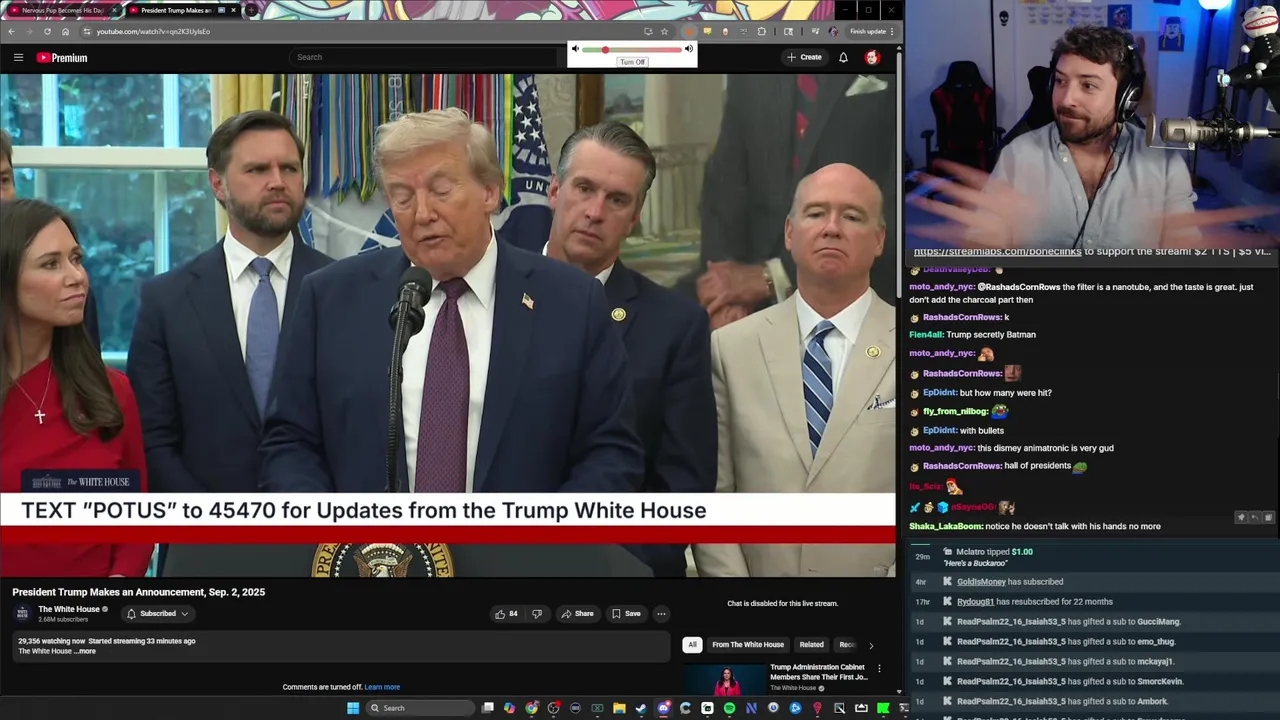Open The White House channel avatar
The width and height of the screenshot is (1280, 720).
[x=22, y=613]
